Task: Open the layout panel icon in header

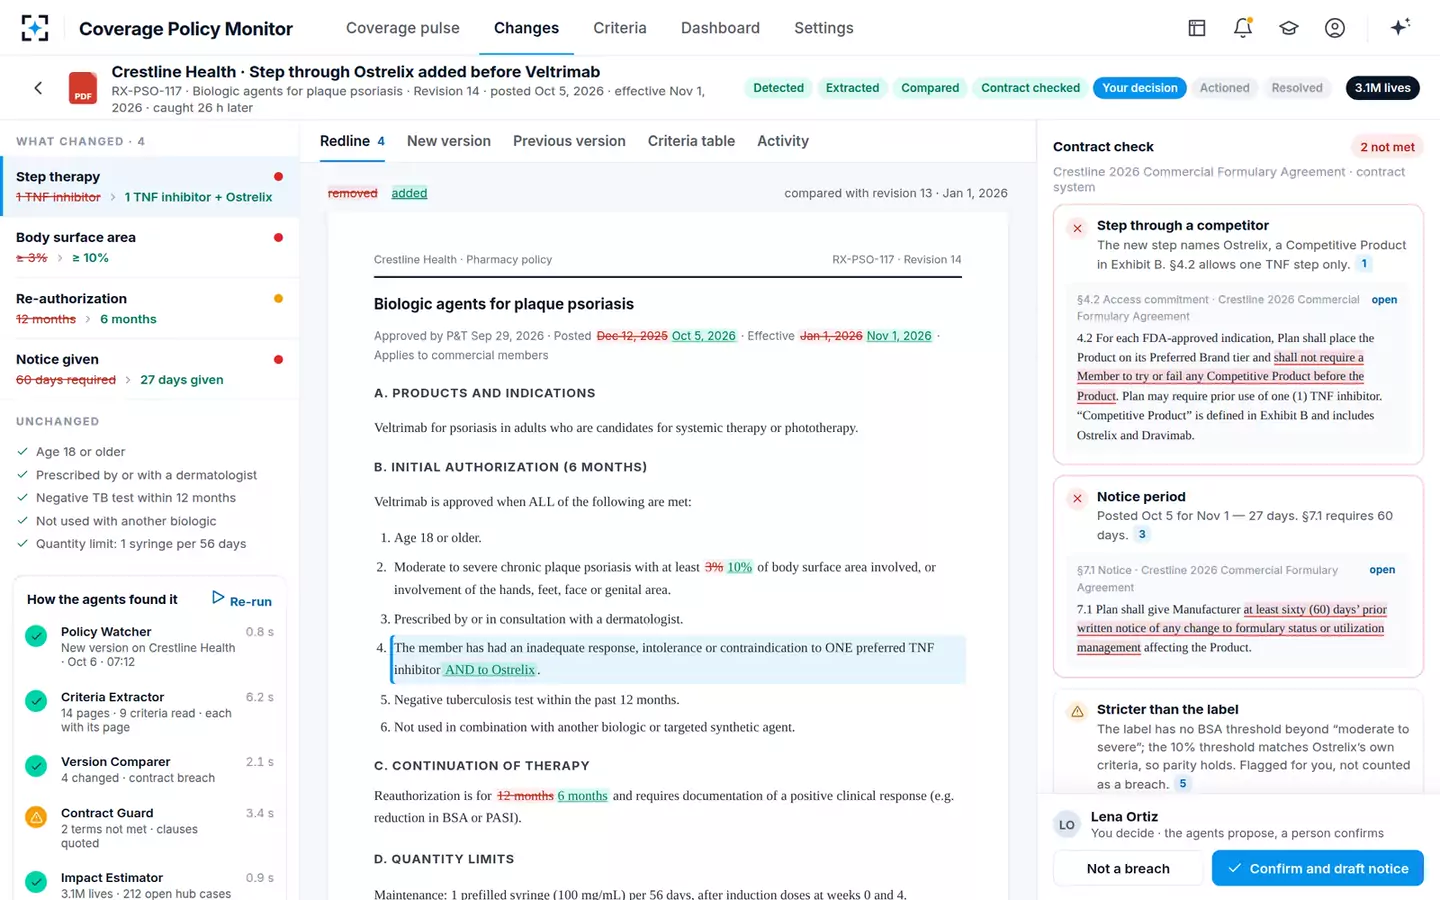Action: point(1197,28)
